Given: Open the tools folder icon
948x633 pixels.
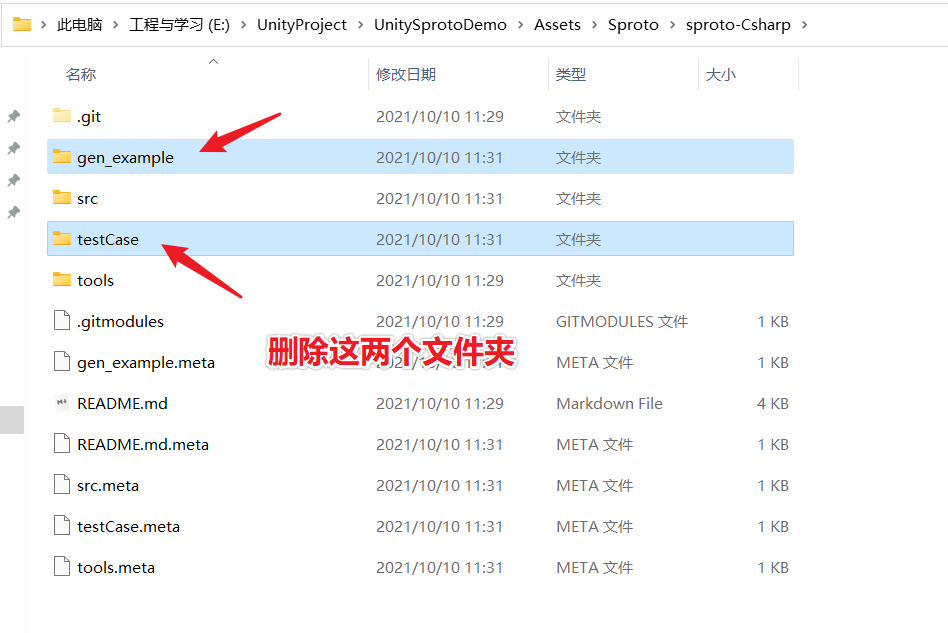Looking at the screenshot, I should tap(60, 280).
